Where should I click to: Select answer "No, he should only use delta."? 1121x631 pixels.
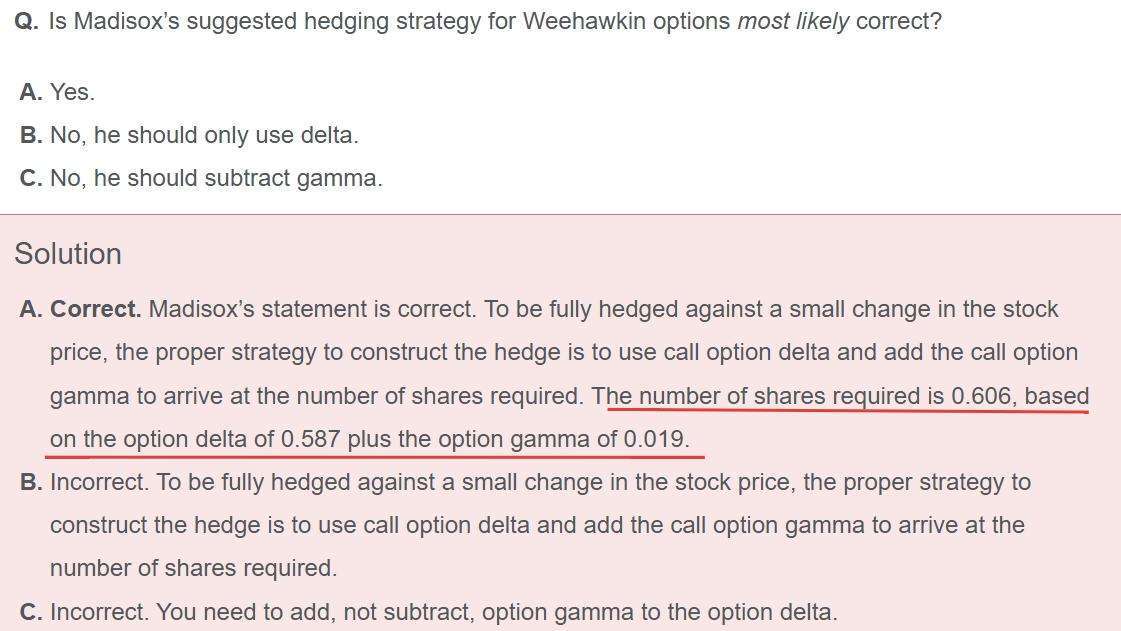click(204, 135)
